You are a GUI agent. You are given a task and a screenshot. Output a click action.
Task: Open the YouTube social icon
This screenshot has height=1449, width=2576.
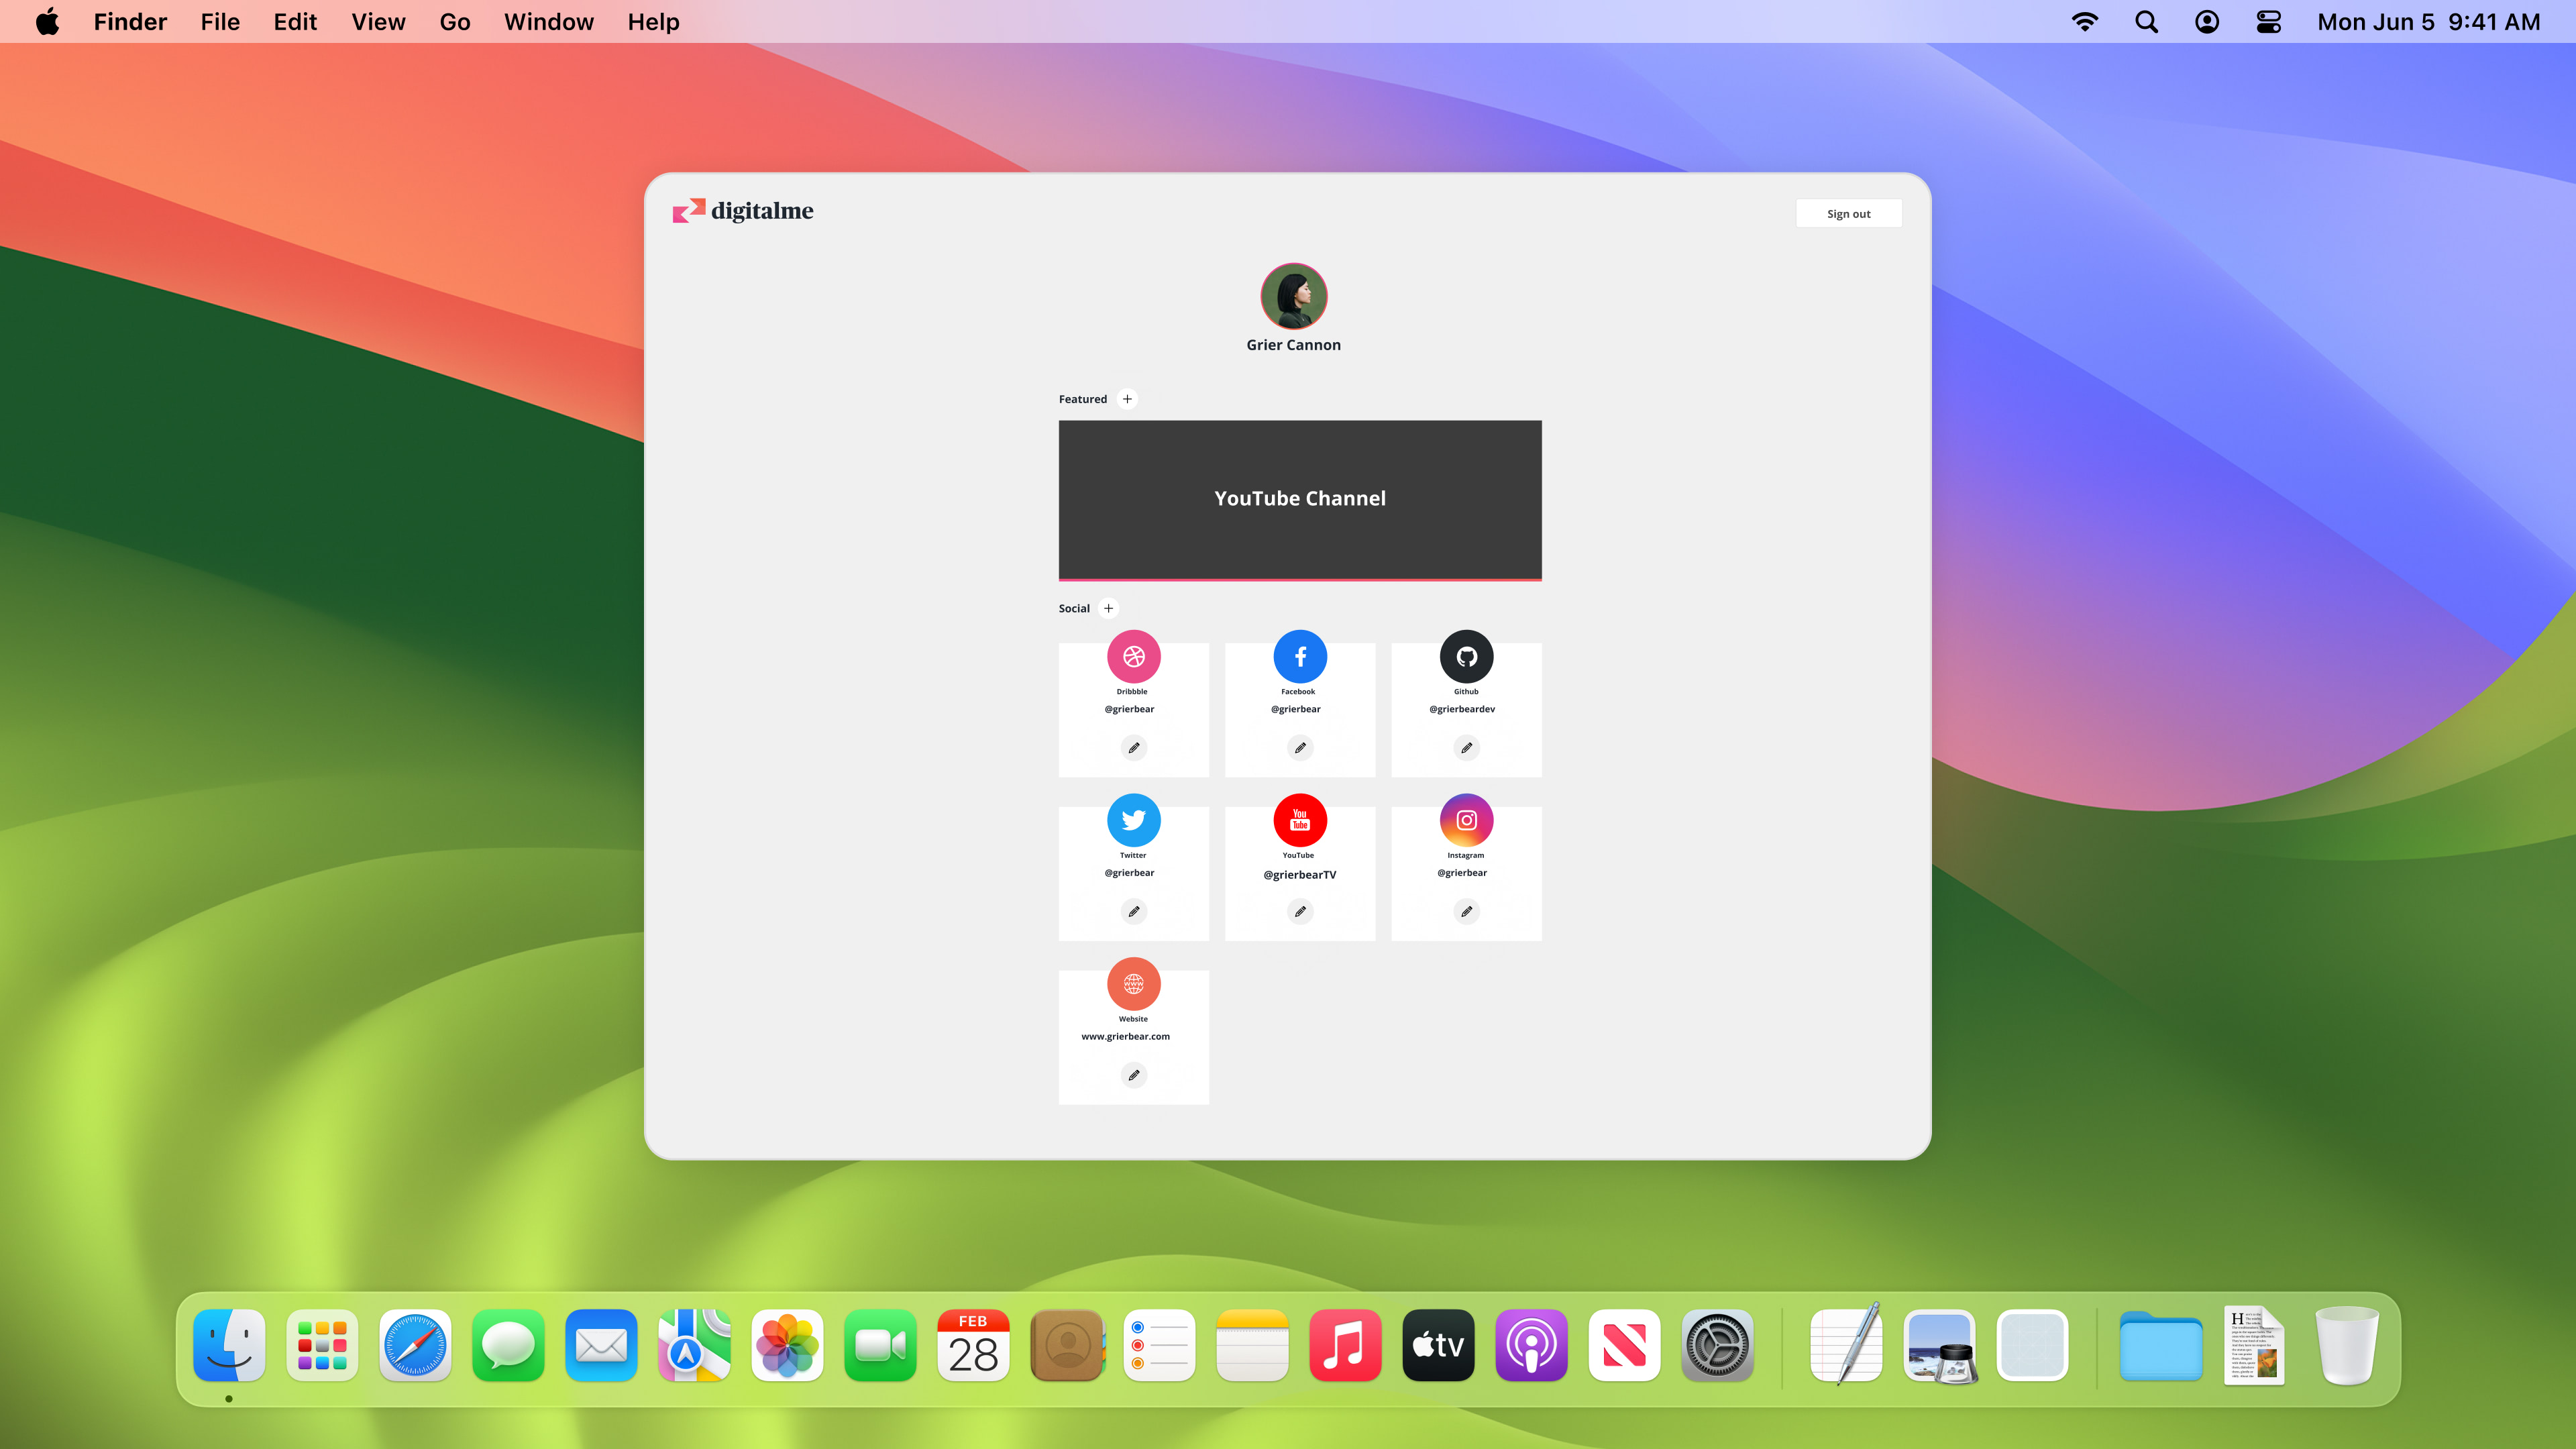(x=1300, y=820)
